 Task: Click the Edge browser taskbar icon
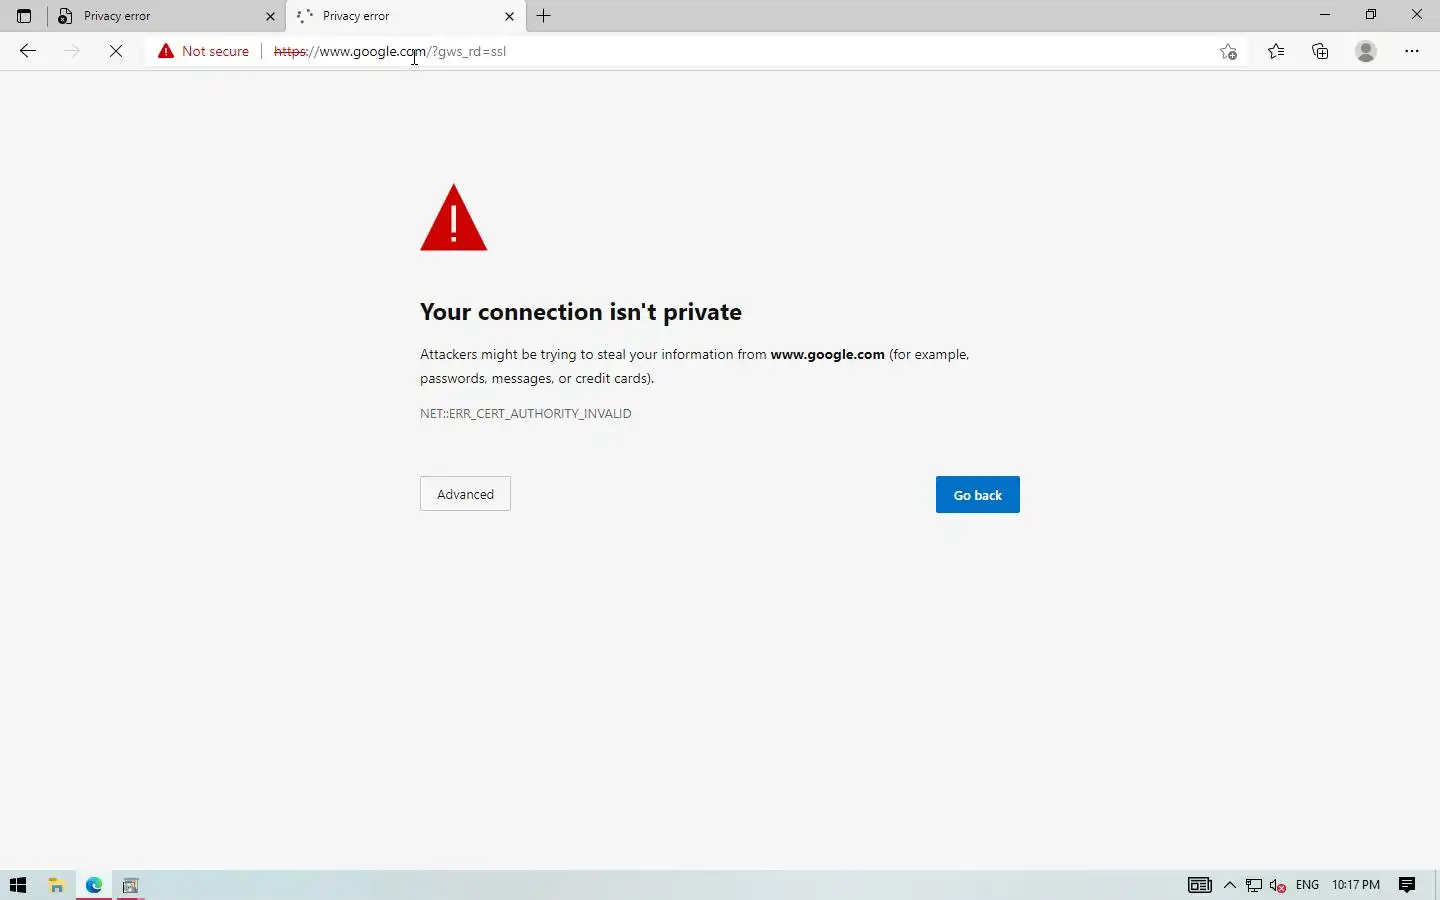coord(94,885)
